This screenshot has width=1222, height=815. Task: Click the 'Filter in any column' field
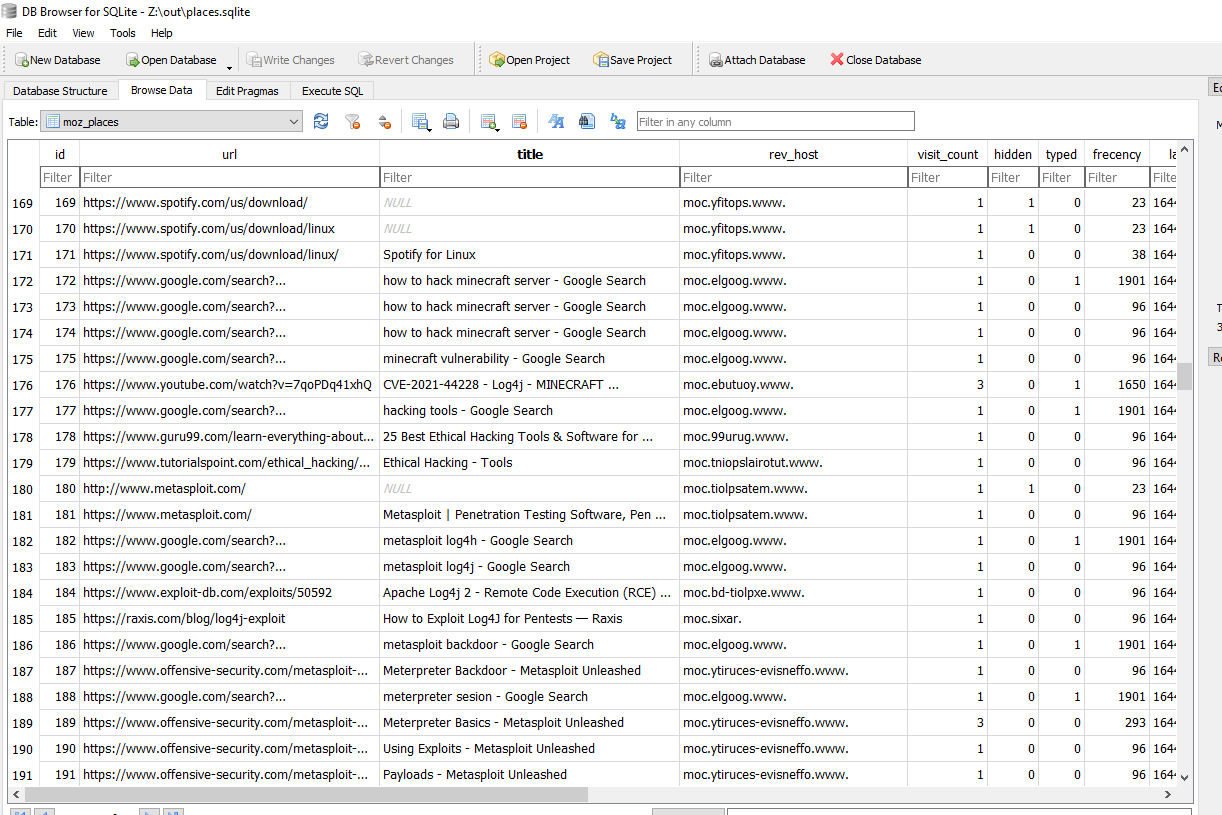775,122
